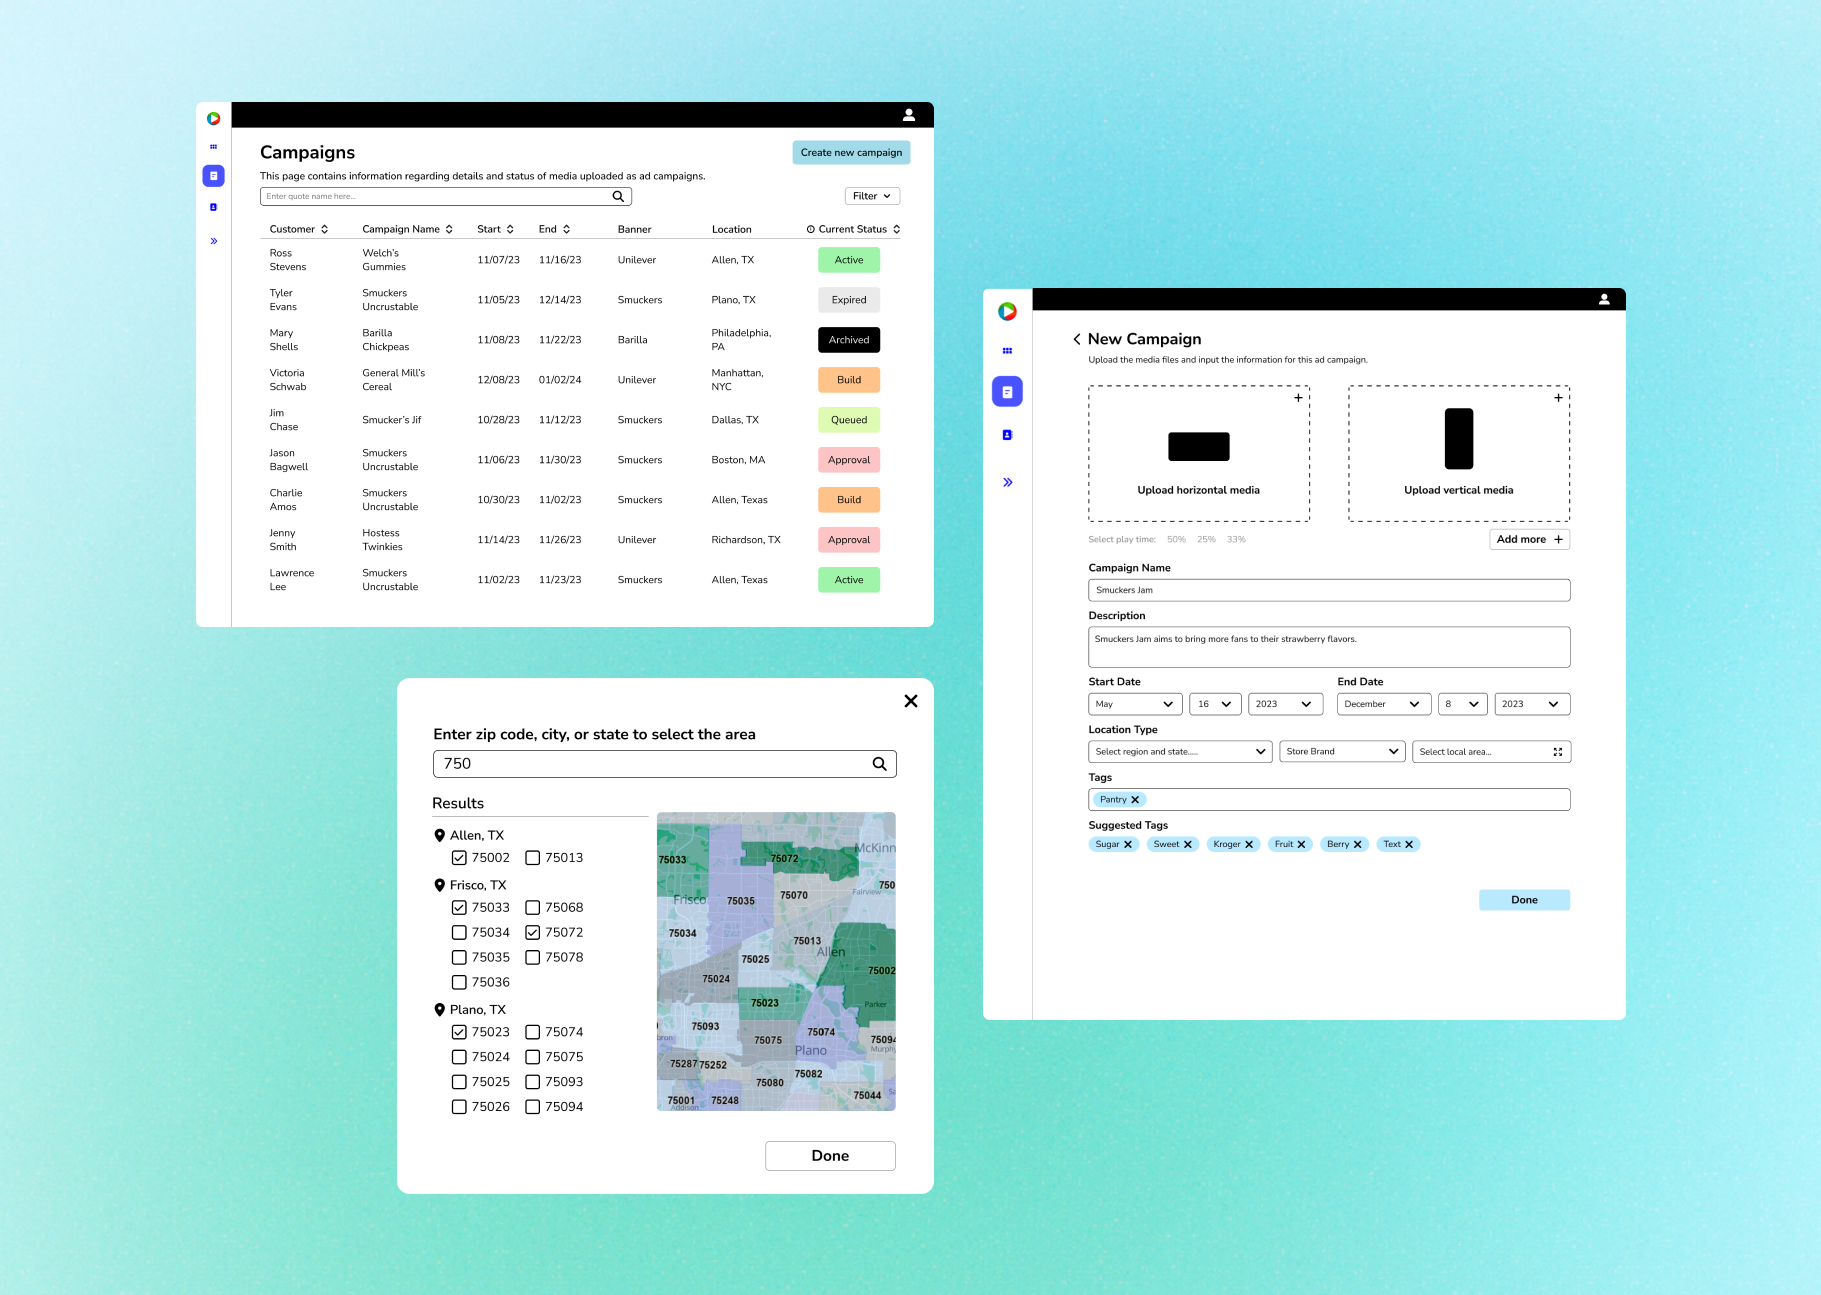Screen dimensions: 1821x1295
Task: Click plus icon on vertical media upload
Action: (x=1558, y=398)
